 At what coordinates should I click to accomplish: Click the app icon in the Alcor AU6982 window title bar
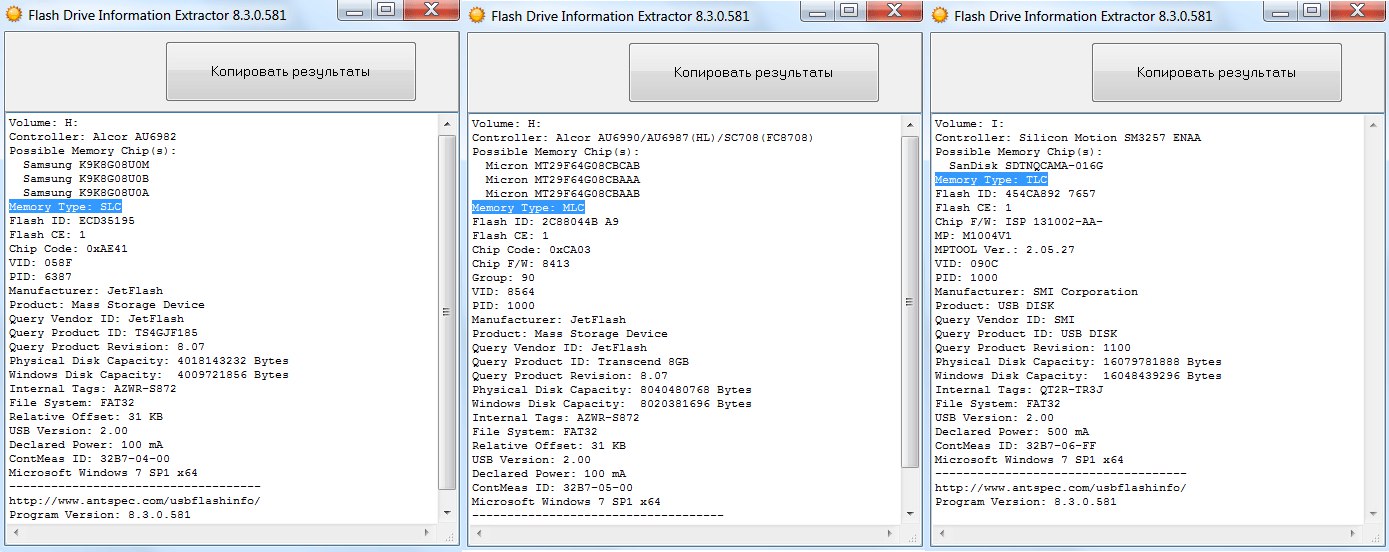click(13, 16)
